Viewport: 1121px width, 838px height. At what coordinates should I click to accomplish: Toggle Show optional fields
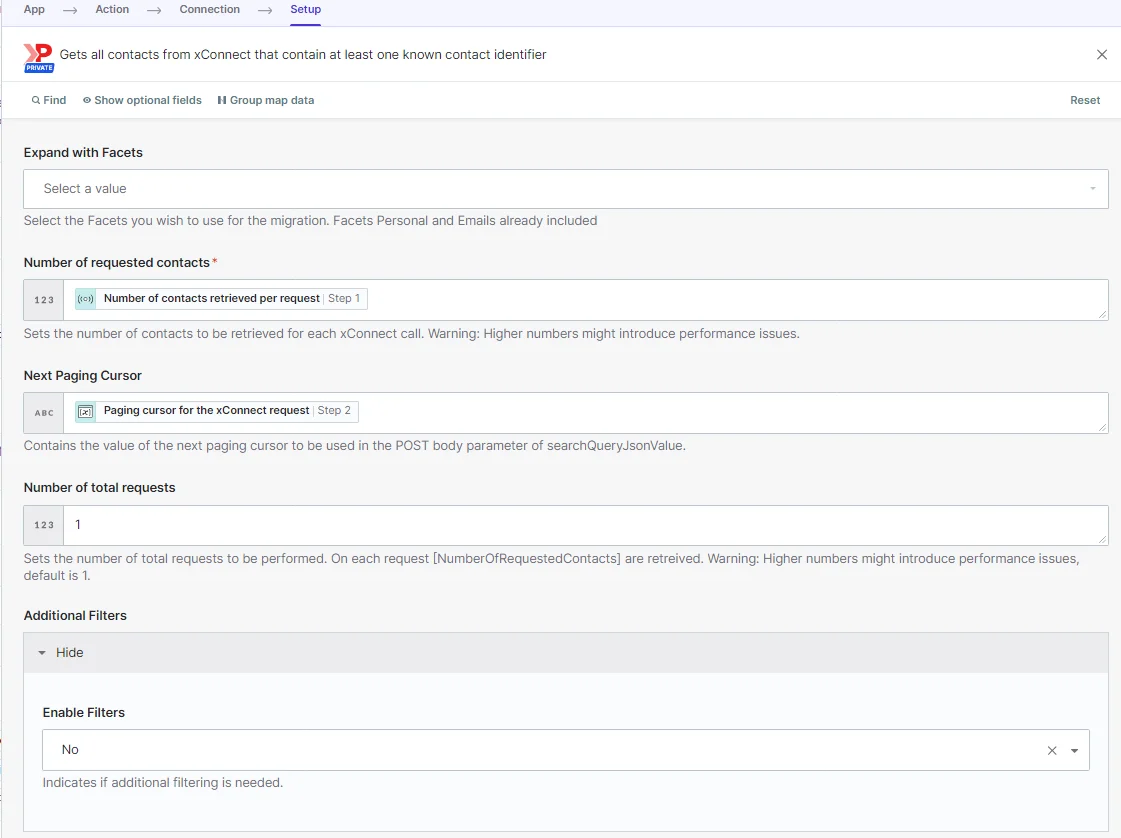coord(142,100)
